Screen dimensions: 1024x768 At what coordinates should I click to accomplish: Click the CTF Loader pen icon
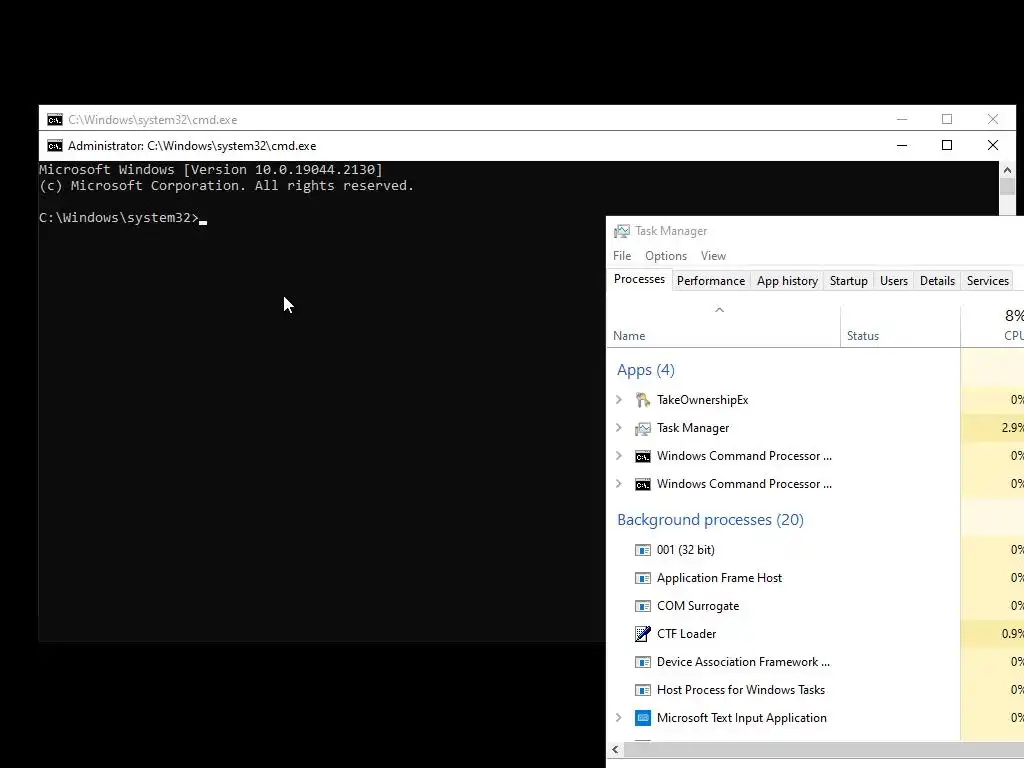click(x=643, y=633)
